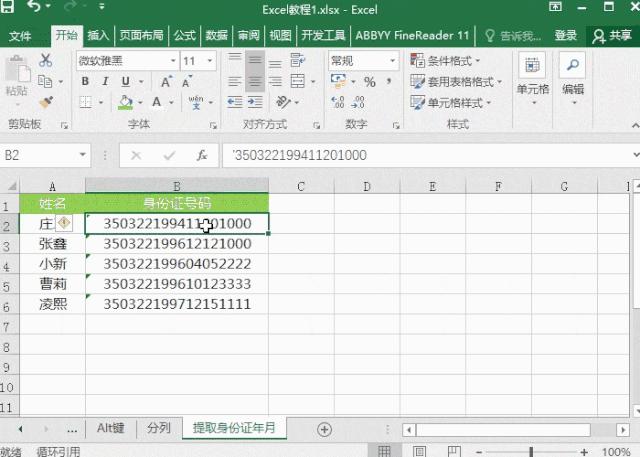Click the Save icon in title bar
The image size is (640, 457).
point(6,6)
